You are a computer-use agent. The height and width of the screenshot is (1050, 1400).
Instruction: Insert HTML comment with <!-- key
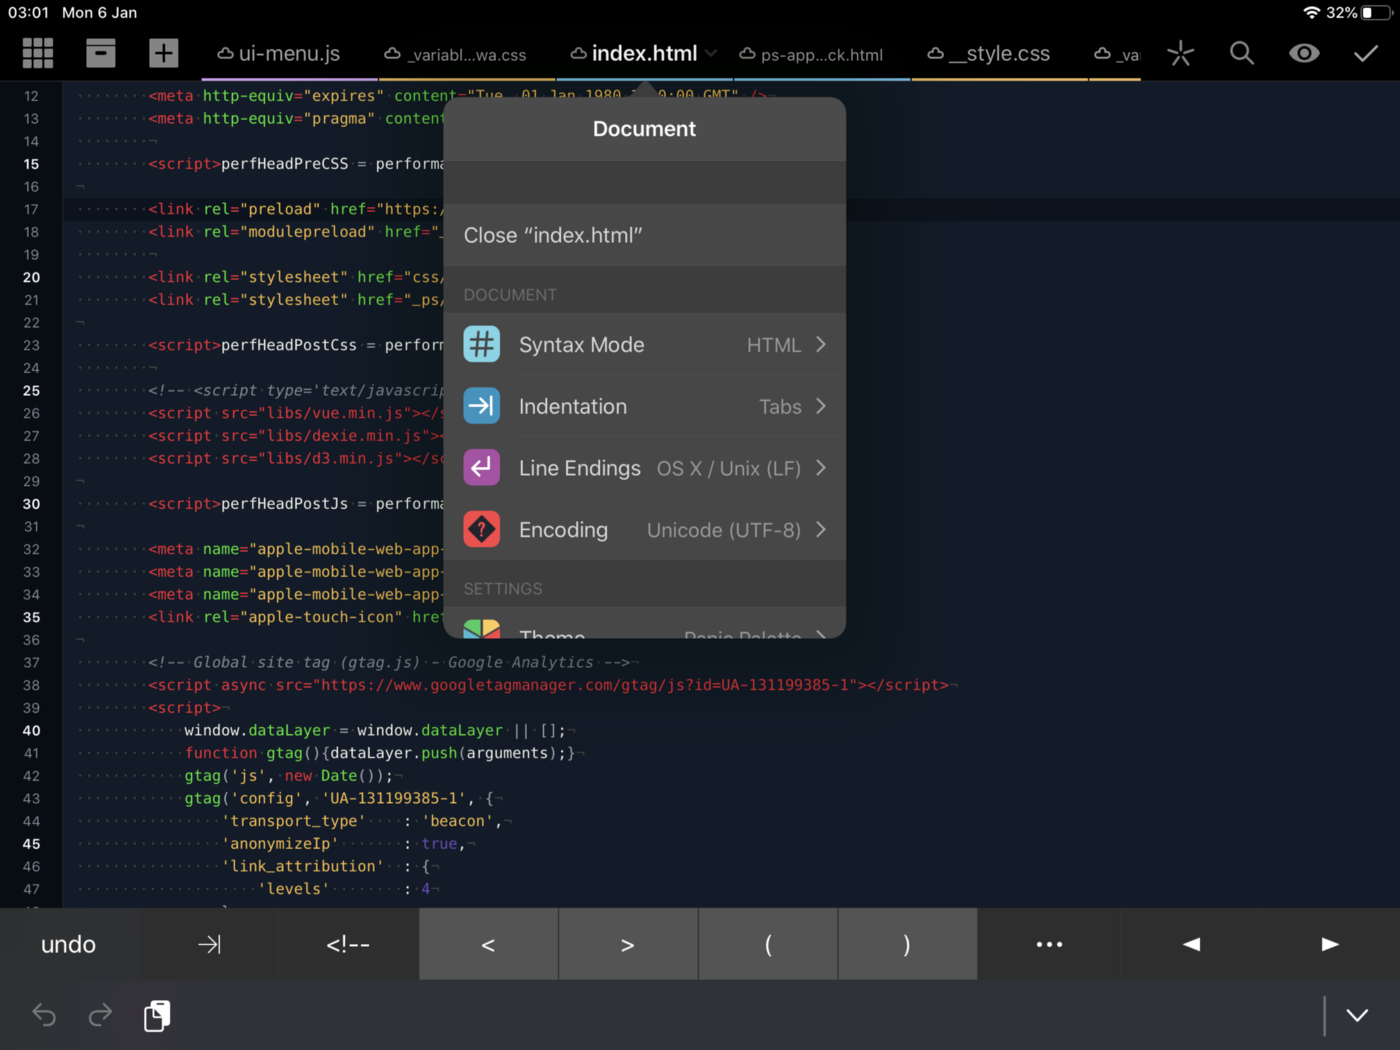pos(348,944)
